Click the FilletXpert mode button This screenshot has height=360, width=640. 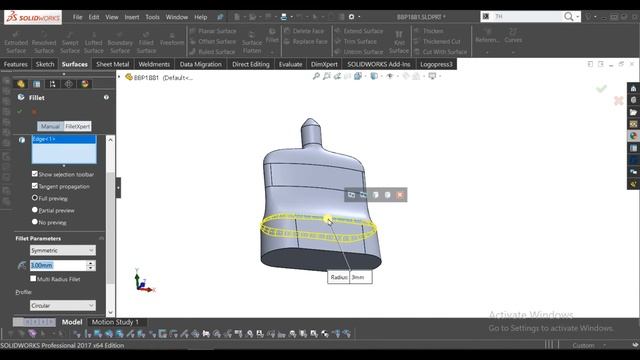[78, 127]
